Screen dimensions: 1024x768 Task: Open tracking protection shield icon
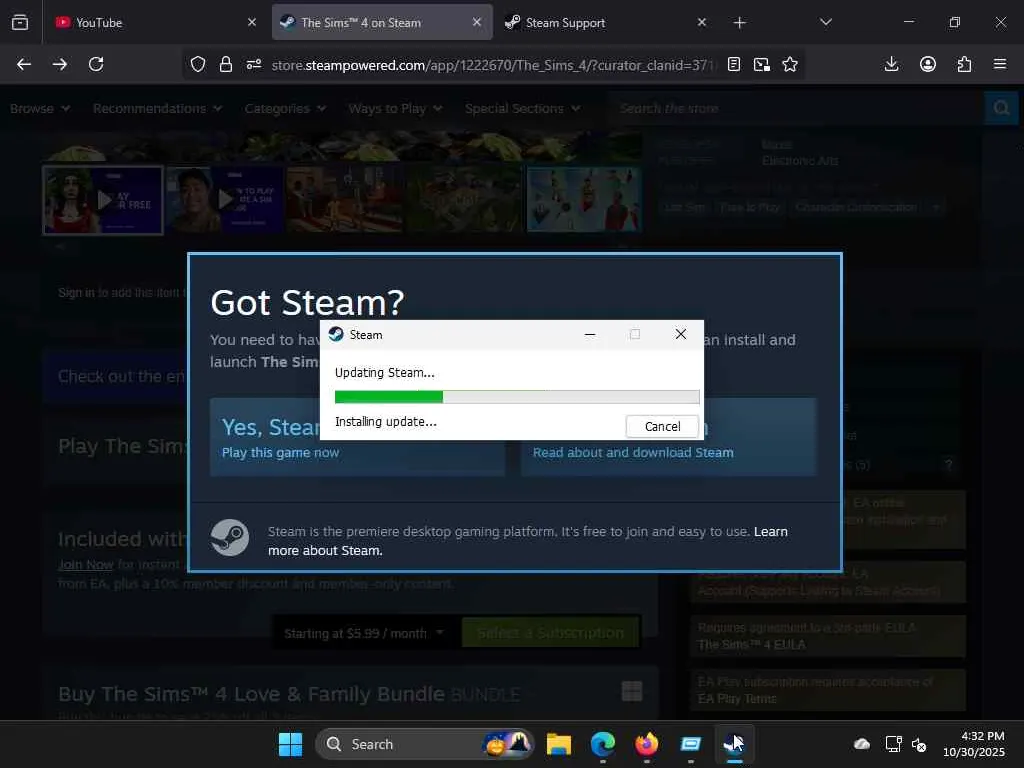point(198,64)
